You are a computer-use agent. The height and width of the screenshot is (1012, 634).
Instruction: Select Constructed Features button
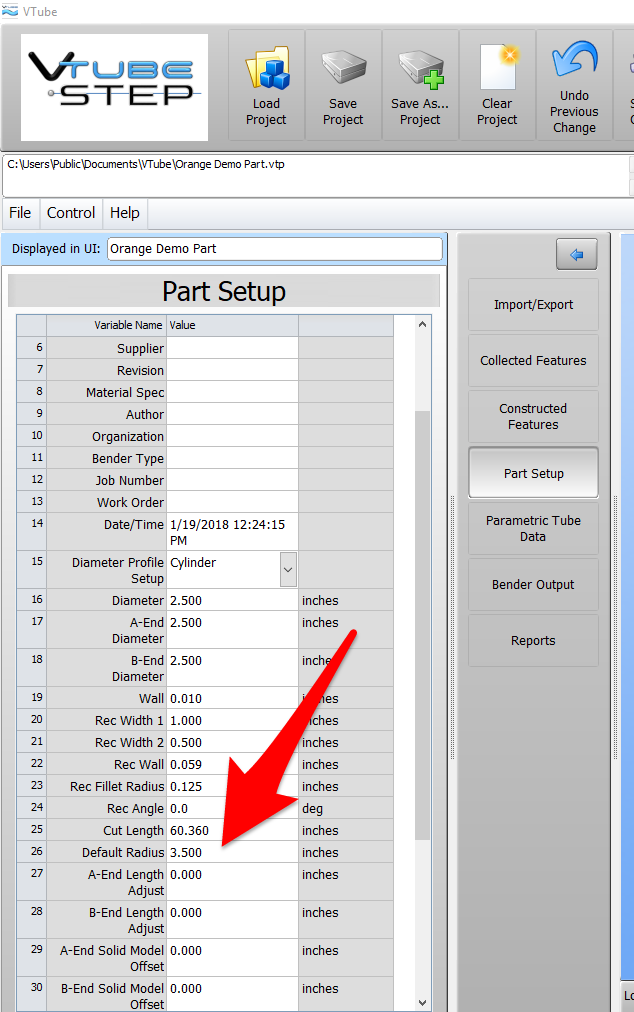pos(533,417)
